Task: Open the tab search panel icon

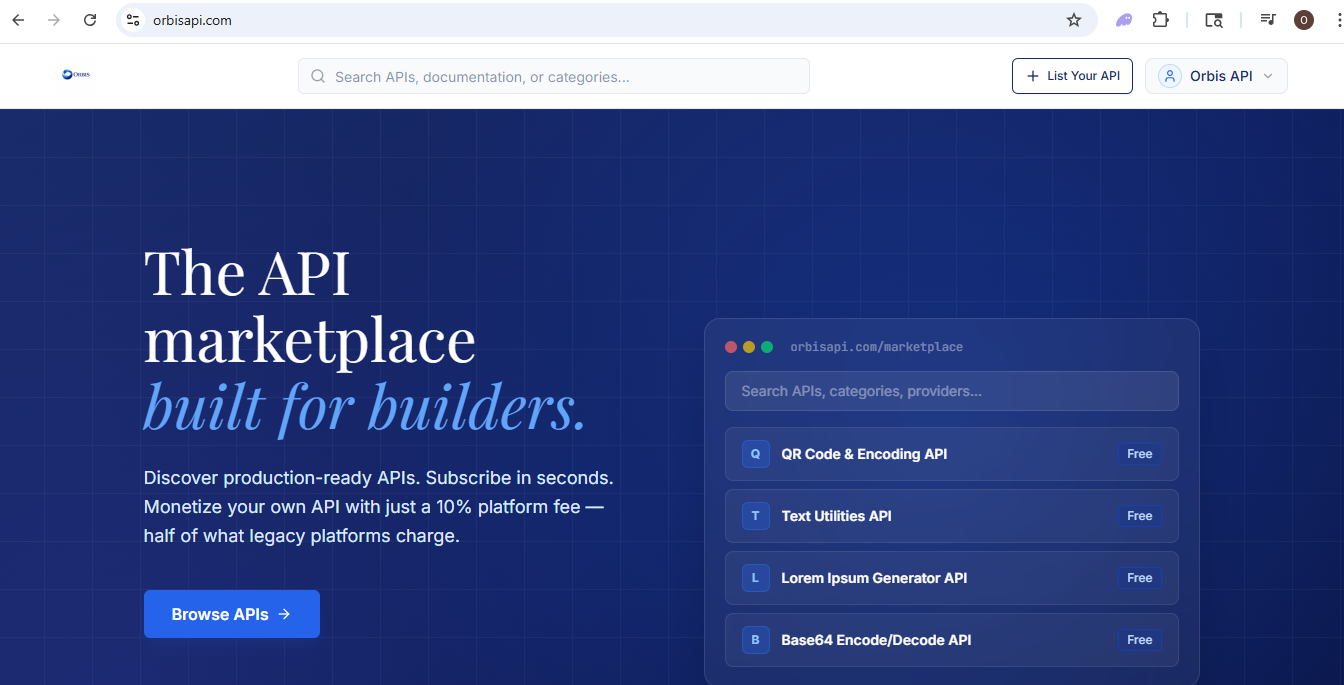Action: (1214, 19)
